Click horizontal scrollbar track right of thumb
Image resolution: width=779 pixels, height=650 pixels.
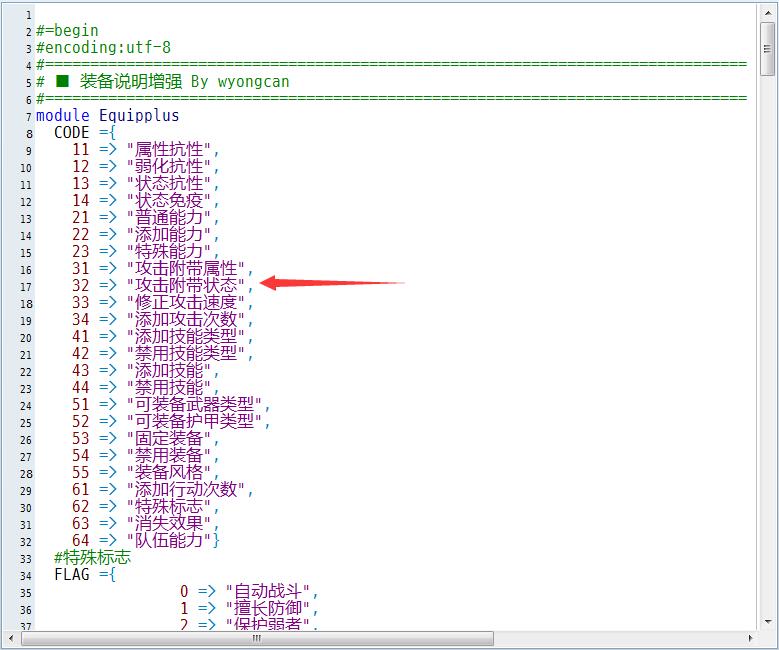point(618,638)
